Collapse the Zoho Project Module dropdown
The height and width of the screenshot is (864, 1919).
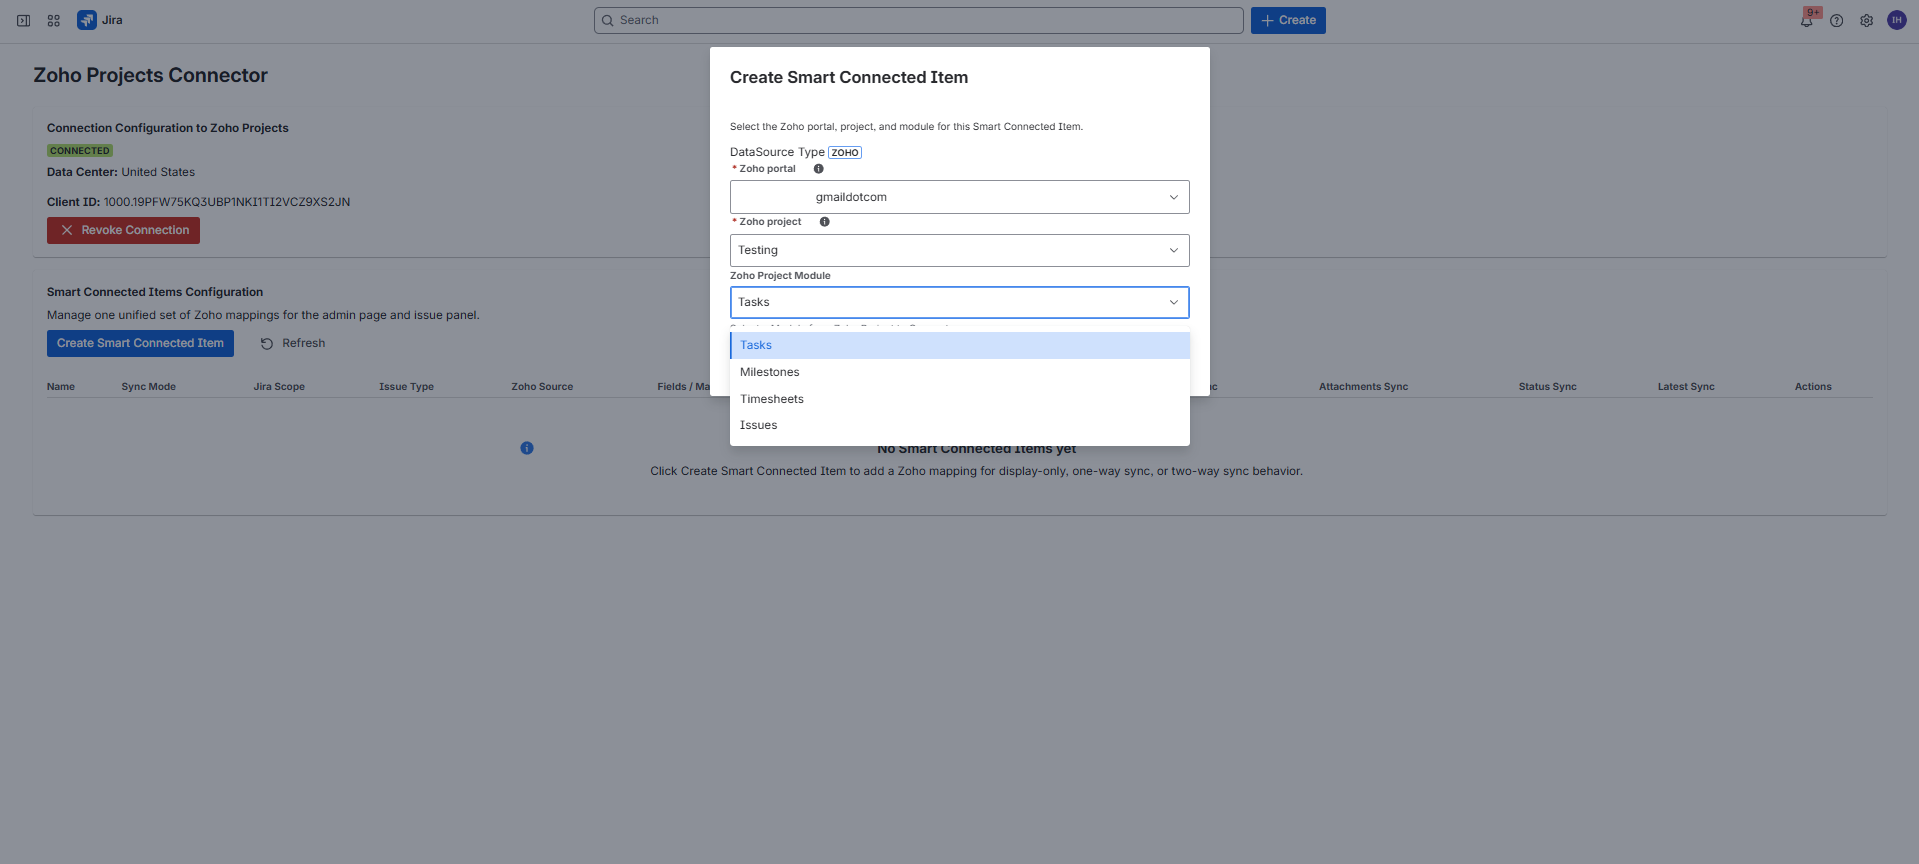tap(960, 302)
